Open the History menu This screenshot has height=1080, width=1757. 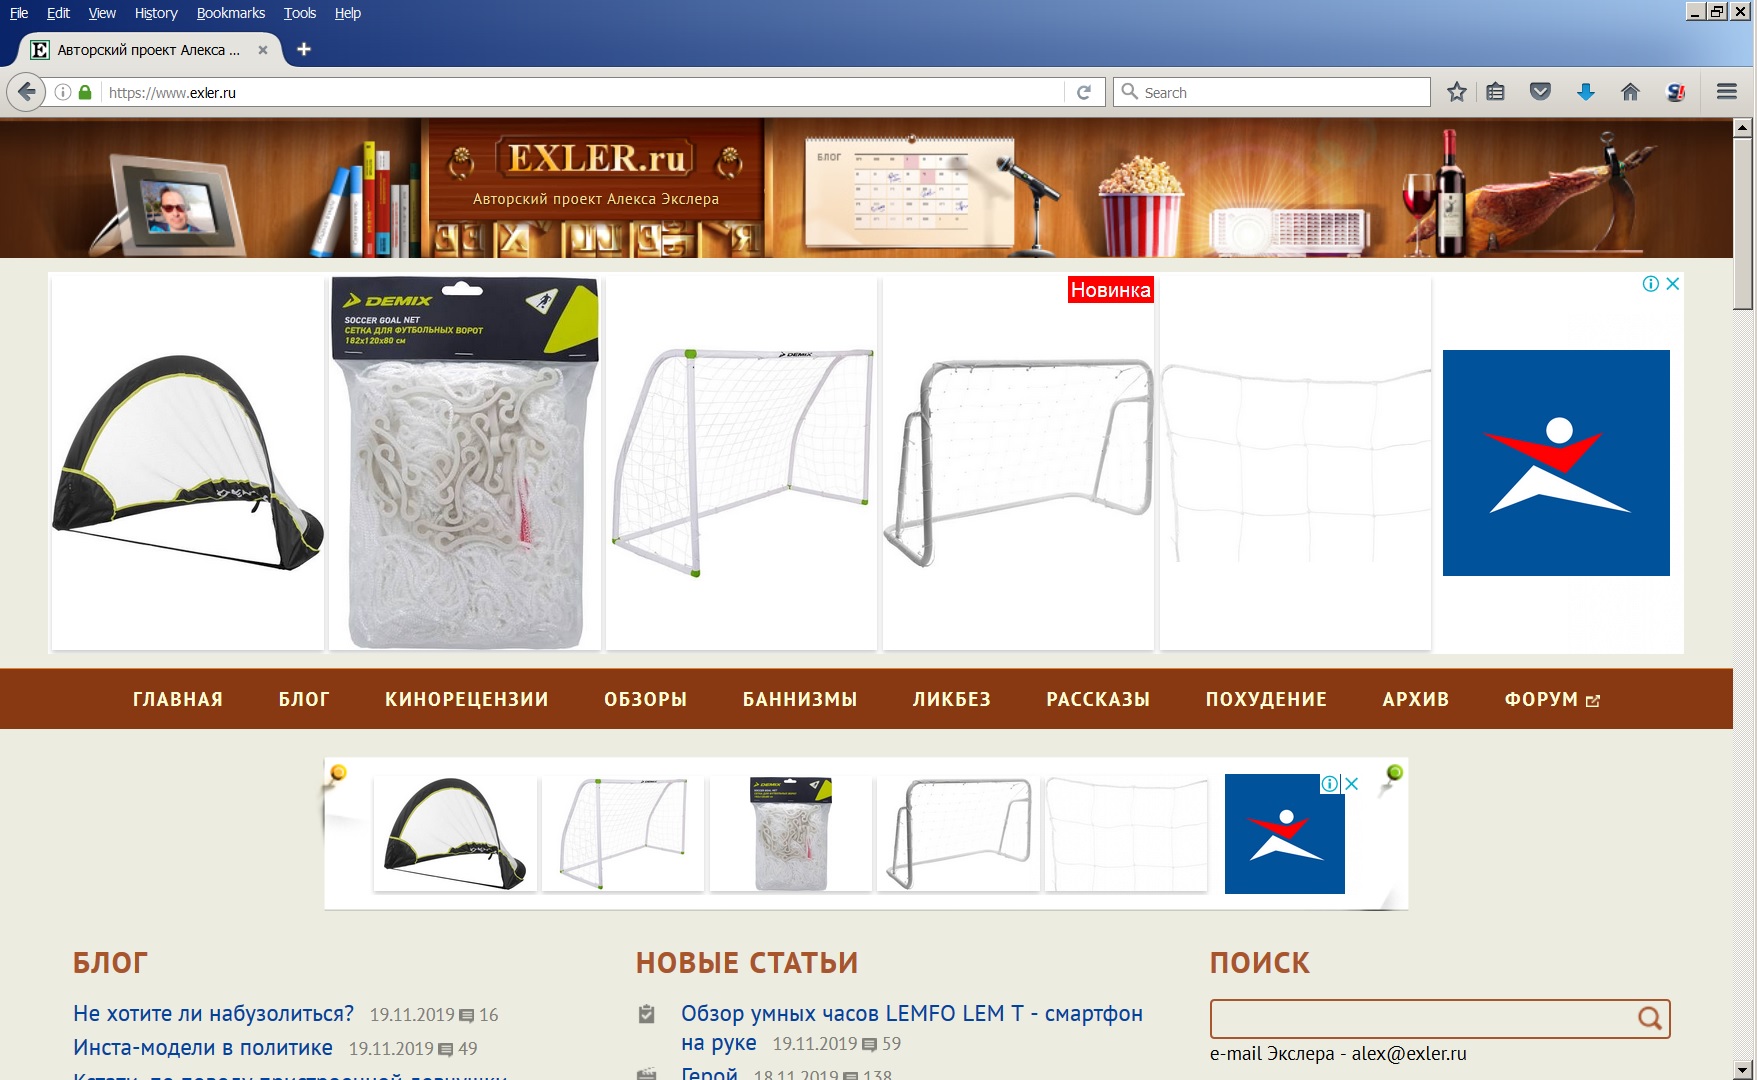155,13
